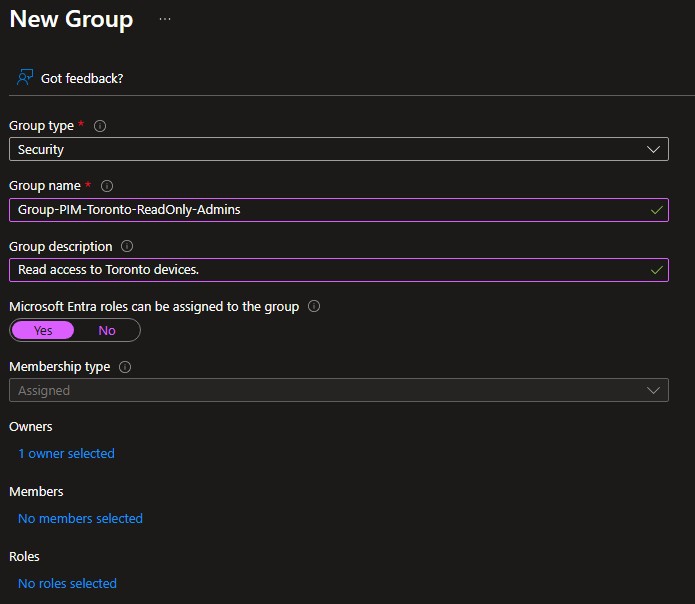
Task: Click the feedback person icon
Action: 25,78
